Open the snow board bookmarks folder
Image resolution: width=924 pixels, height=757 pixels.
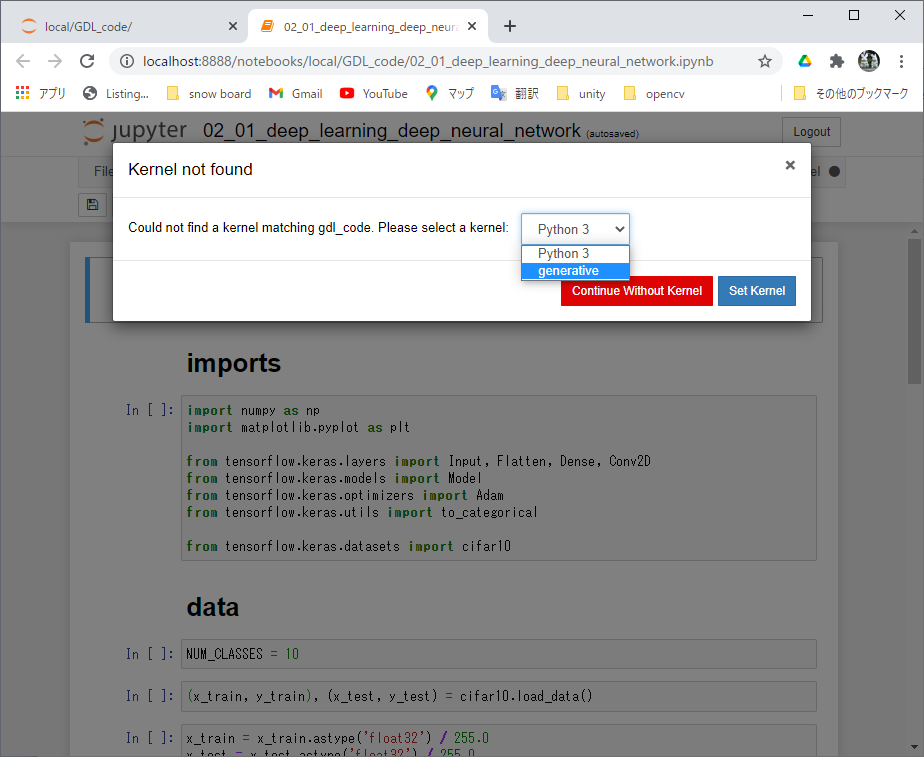[x=209, y=93]
